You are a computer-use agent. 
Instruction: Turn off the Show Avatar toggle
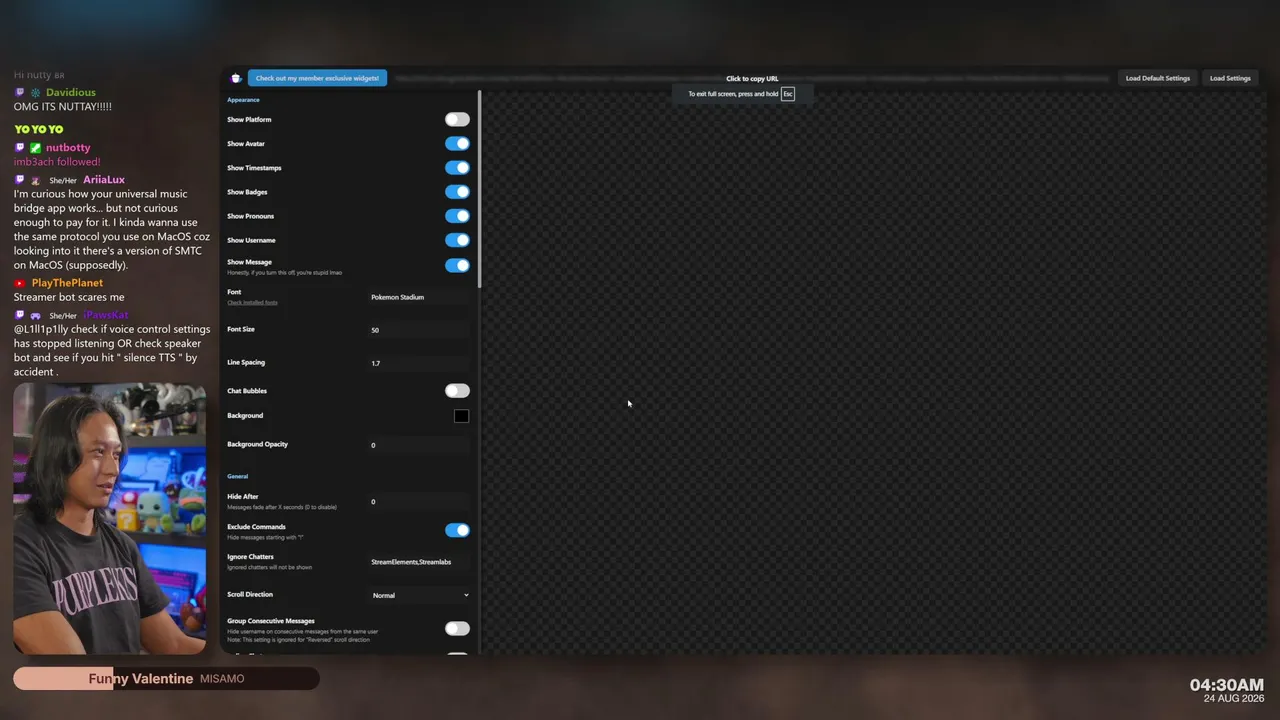tap(457, 144)
